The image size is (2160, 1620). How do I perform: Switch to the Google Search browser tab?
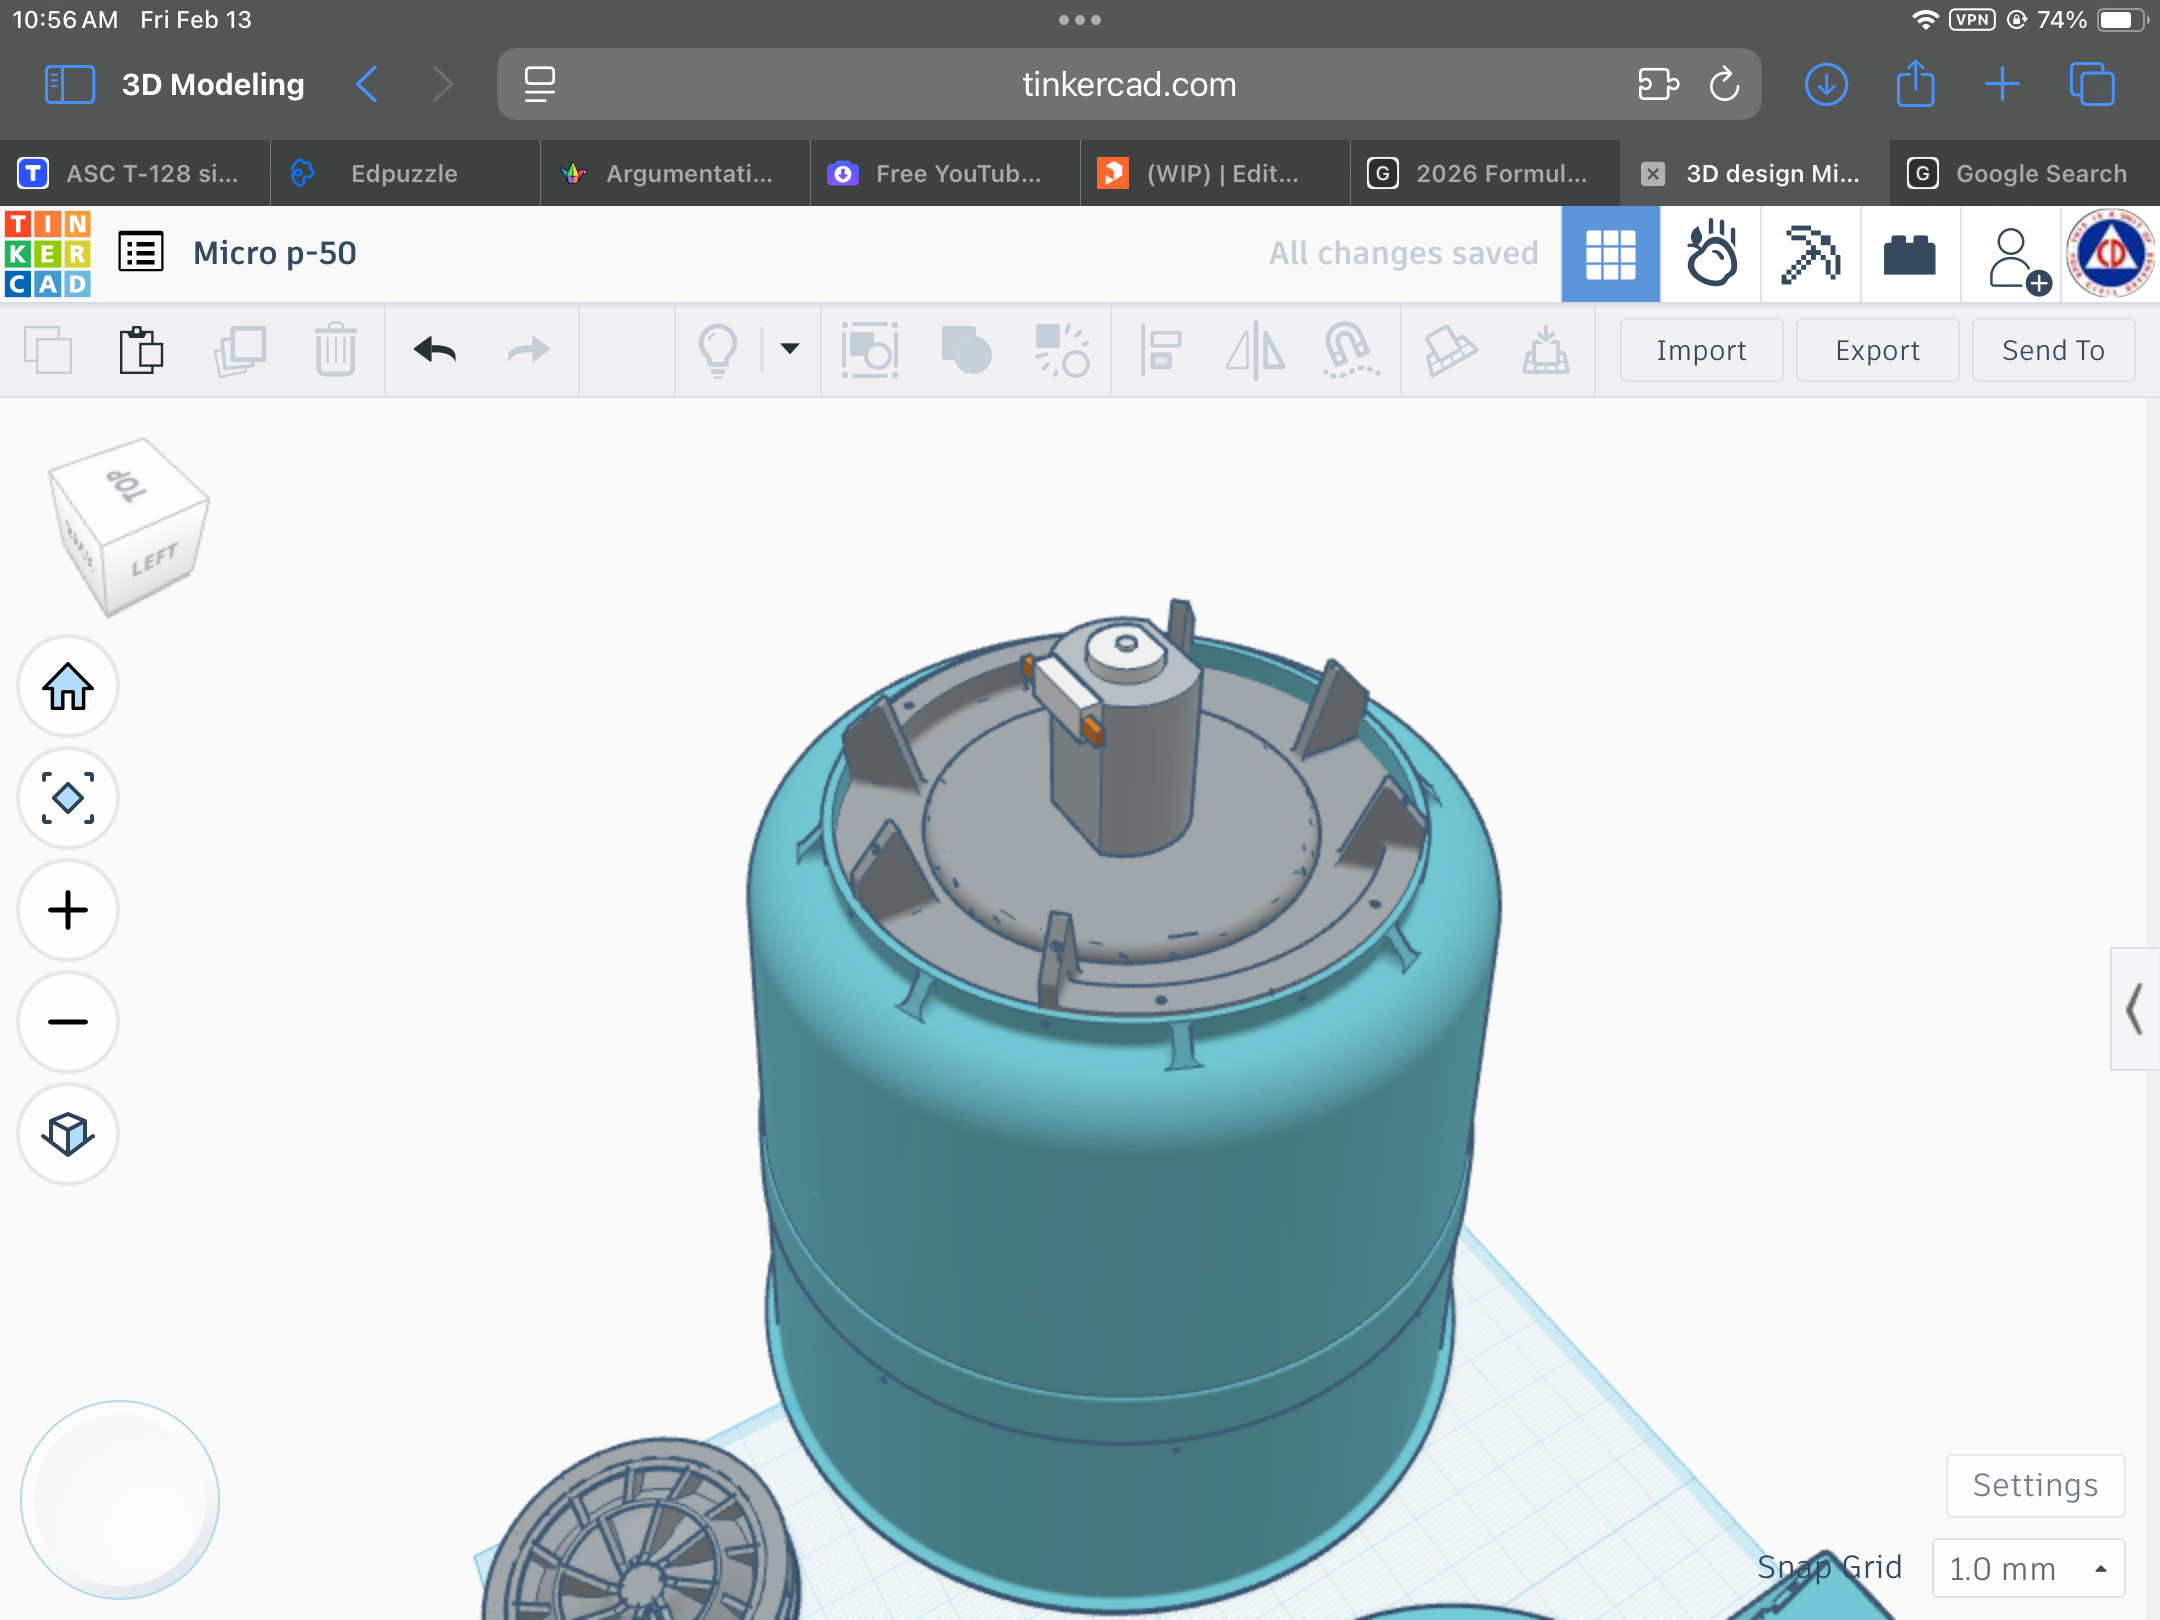2024,173
